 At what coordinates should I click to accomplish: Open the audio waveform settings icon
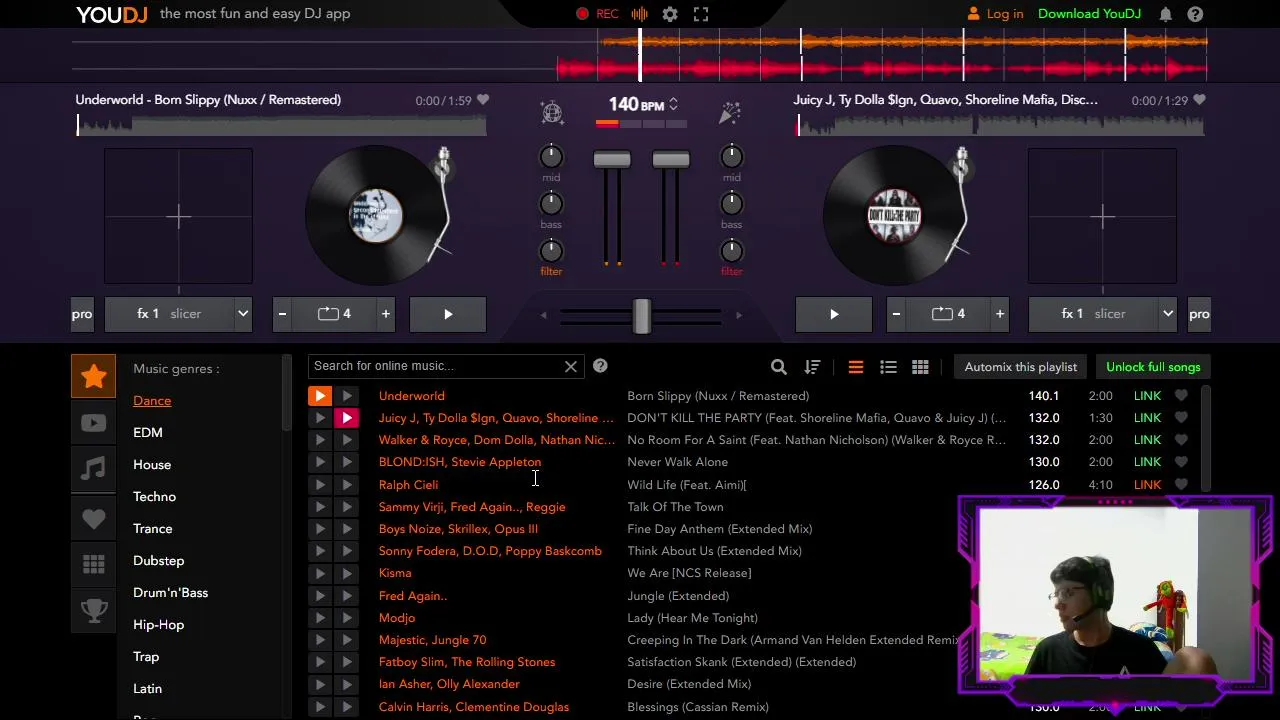tap(640, 14)
